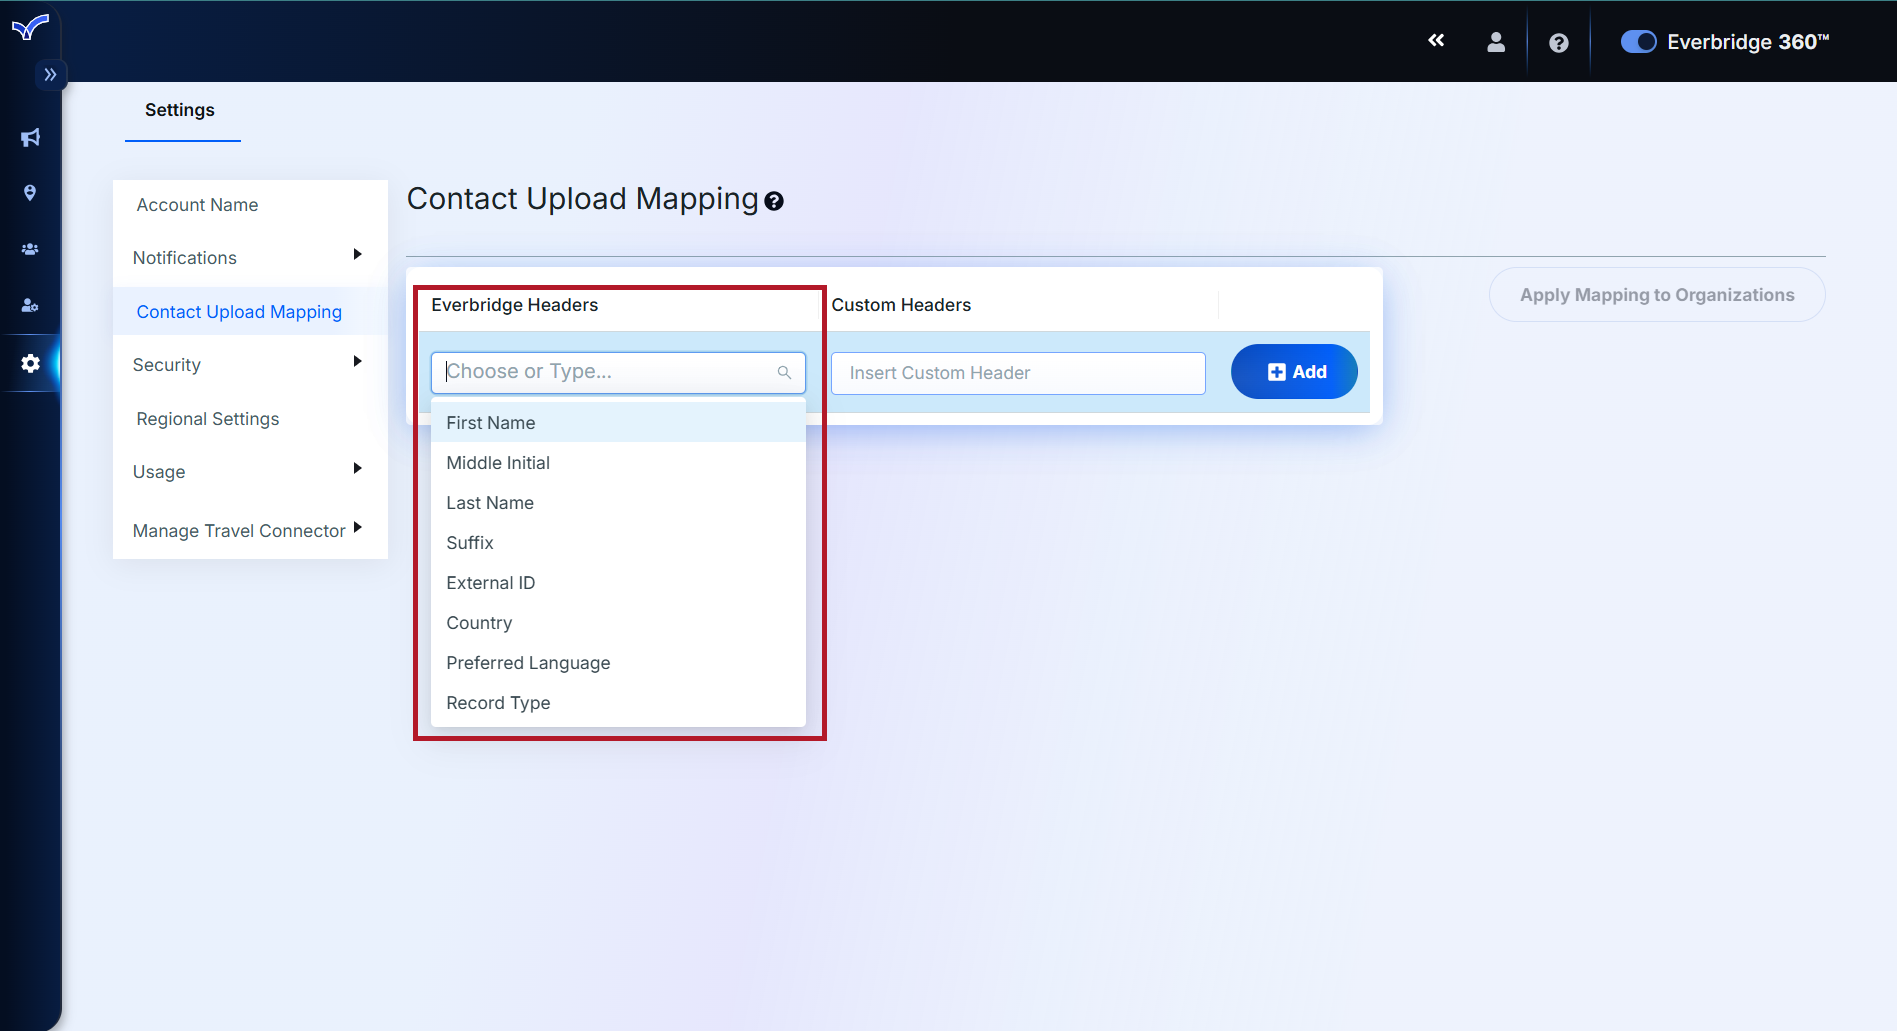Viewport: 1897px width, 1031px height.
Task: Expand the left navigation sidebar
Action: [x=50, y=75]
